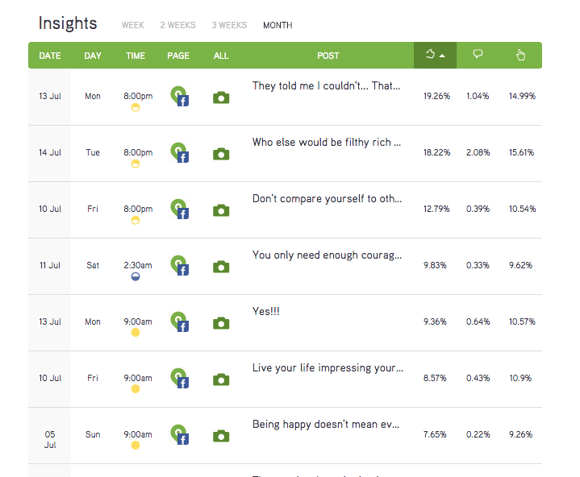This screenshot has height=477, width=580.
Task: Open post 'Who else would be filthy rich ...'
Action: [x=326, y=142]
